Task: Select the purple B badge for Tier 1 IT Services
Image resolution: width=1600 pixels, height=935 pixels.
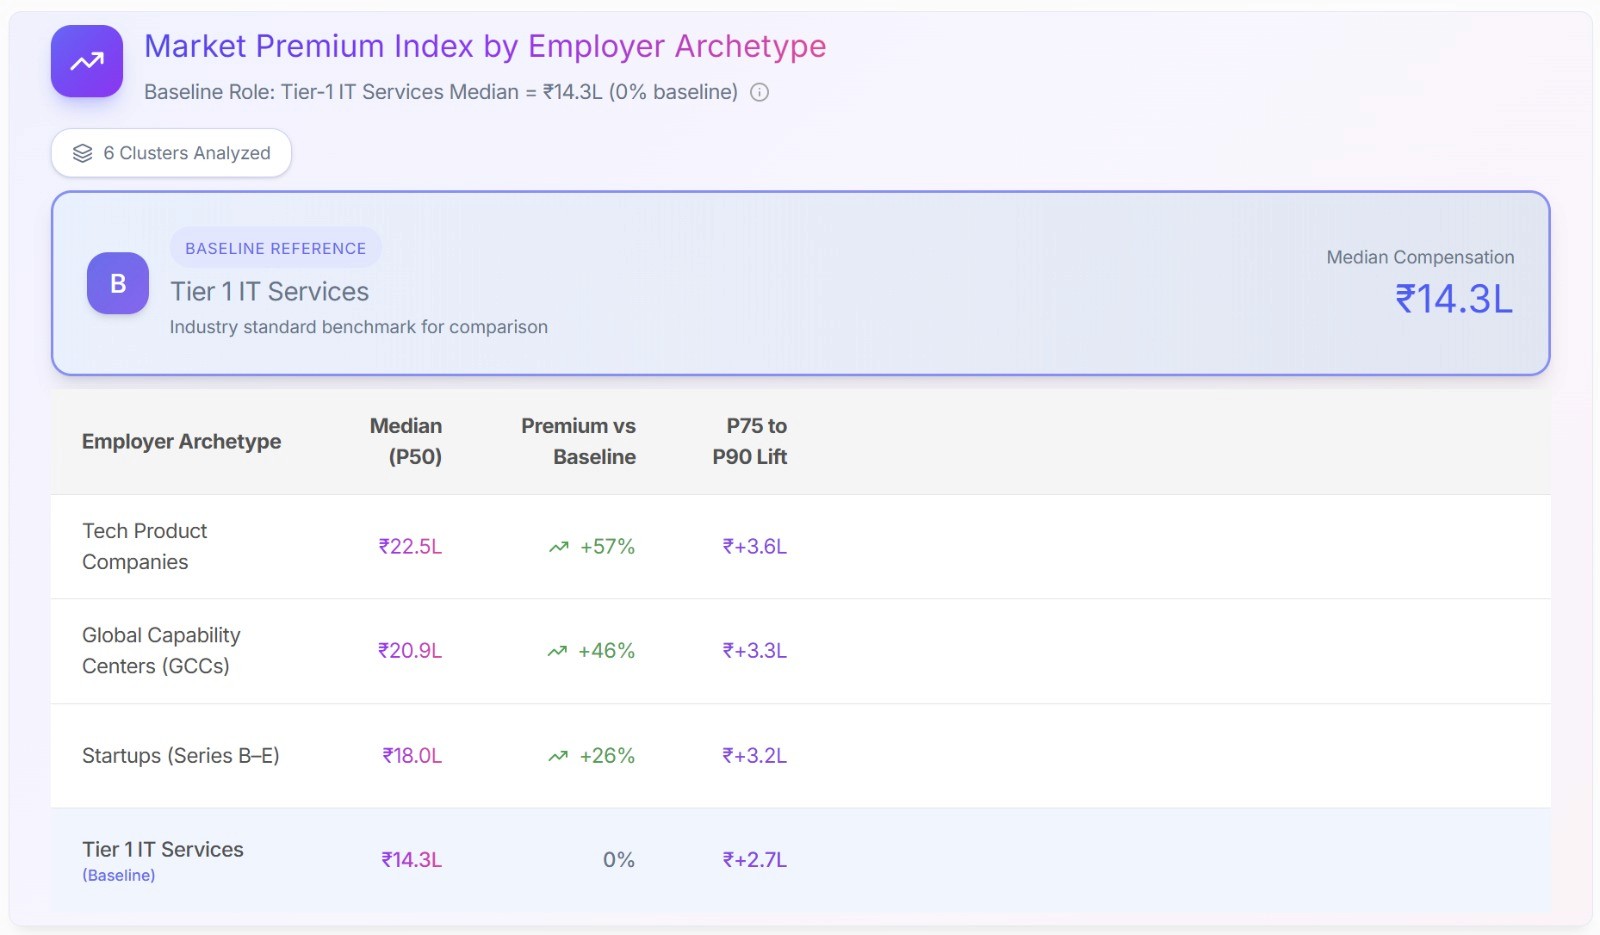Action: pos(117,283)
